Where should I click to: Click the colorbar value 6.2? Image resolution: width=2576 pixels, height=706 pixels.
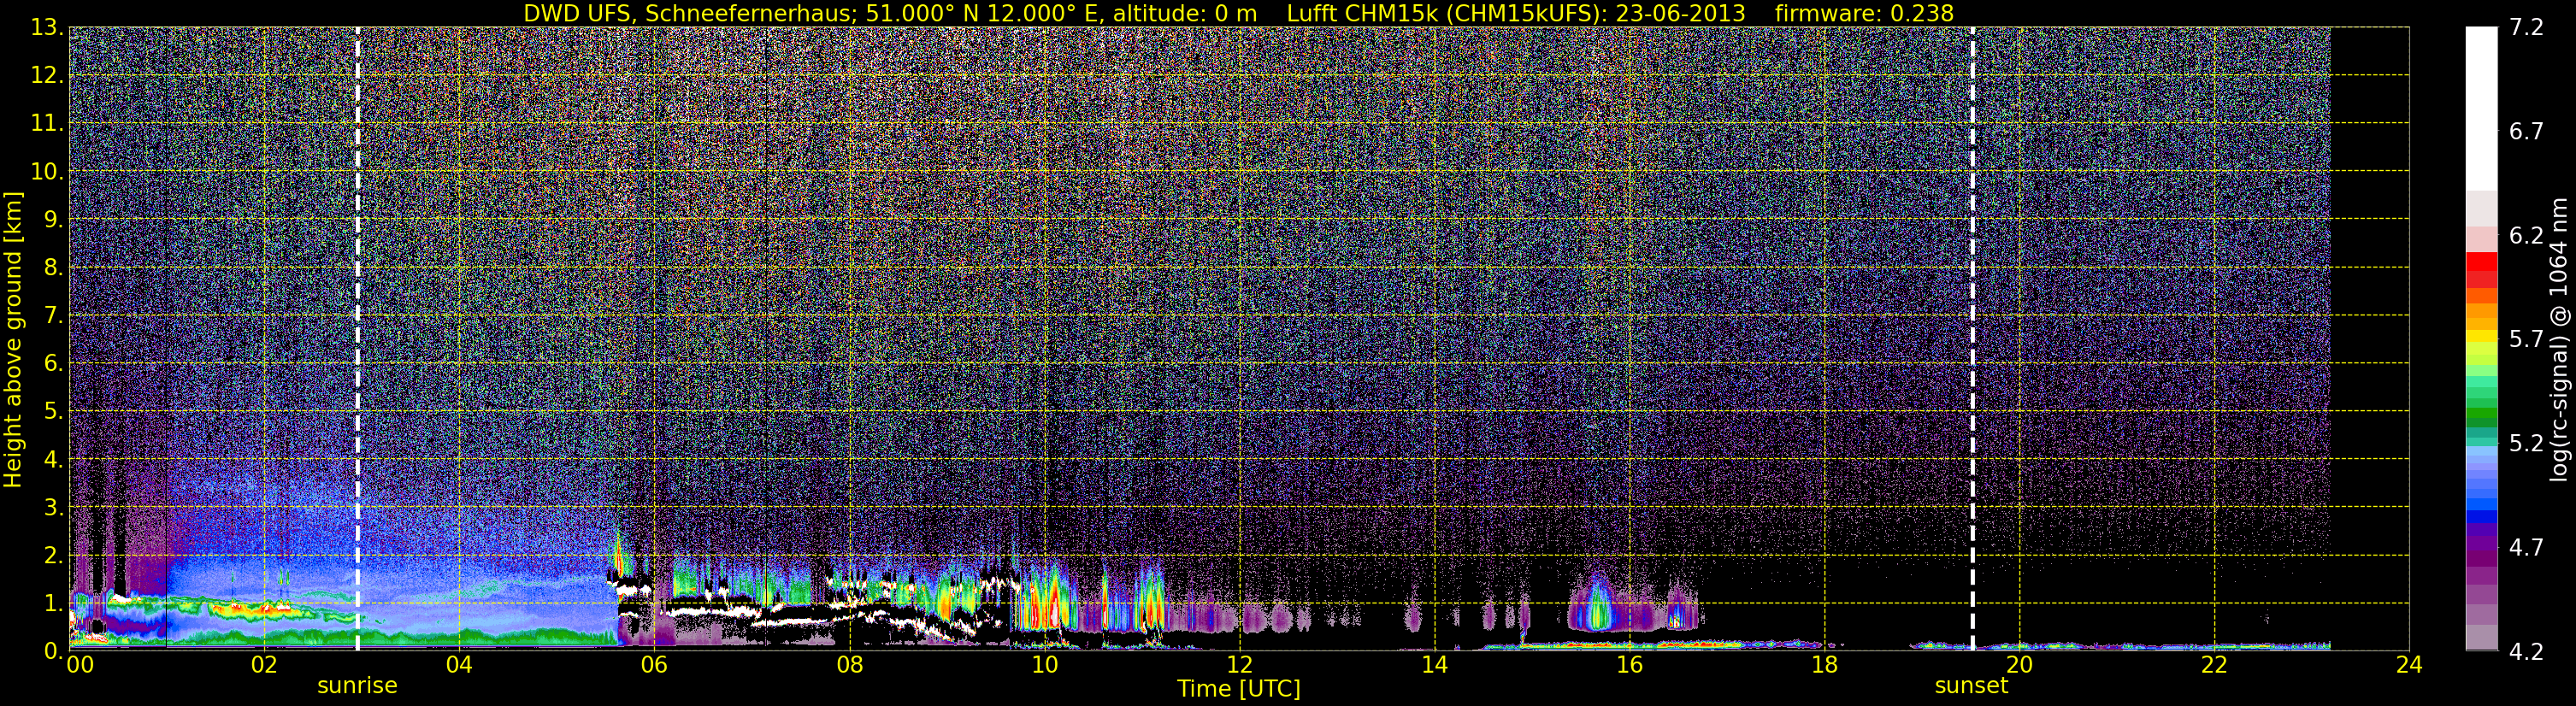(x=2526, y=235)
